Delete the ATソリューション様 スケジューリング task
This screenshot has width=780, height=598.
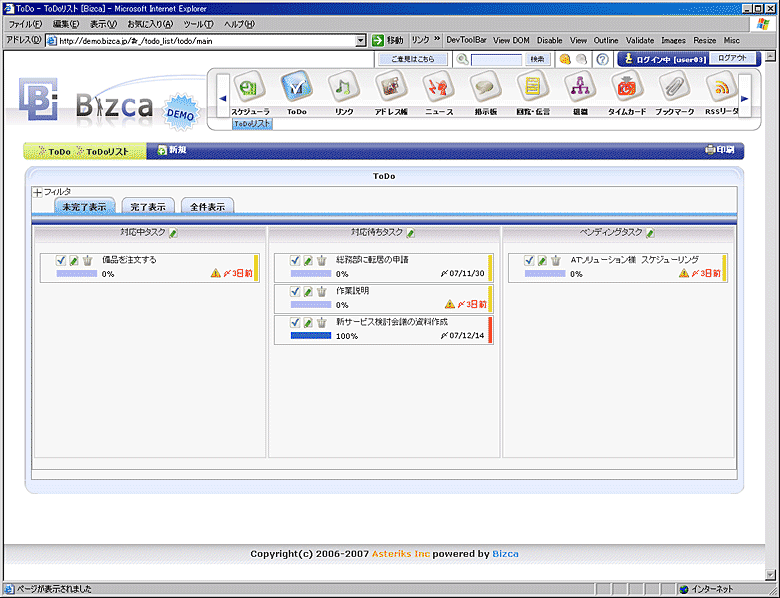click(x=556, y=260)
